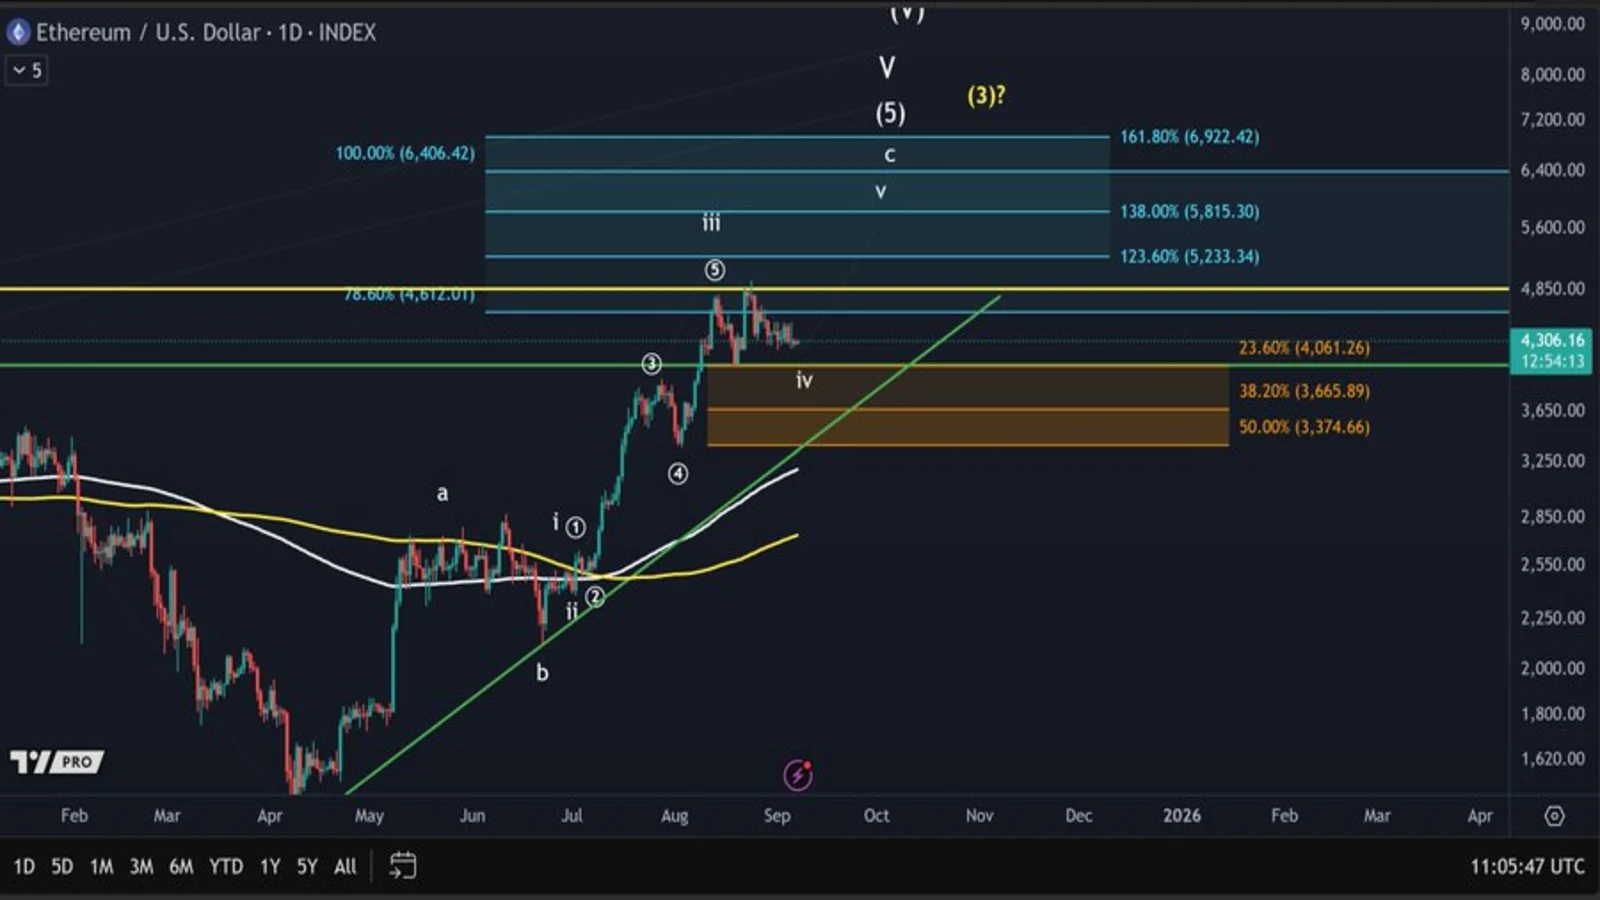Click the 1,620.00 price axis label

(x=1552, y=758)
